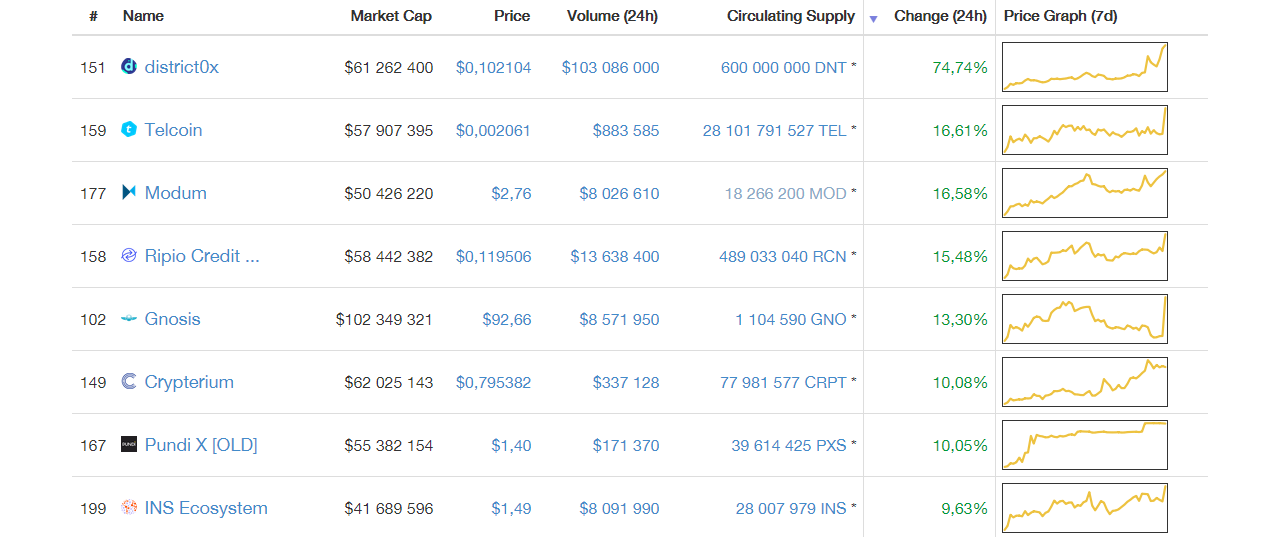This screenshot has height=537, width=1285.
Task: Click INS volume $8 091 990
Action: (x=620, y=509)
